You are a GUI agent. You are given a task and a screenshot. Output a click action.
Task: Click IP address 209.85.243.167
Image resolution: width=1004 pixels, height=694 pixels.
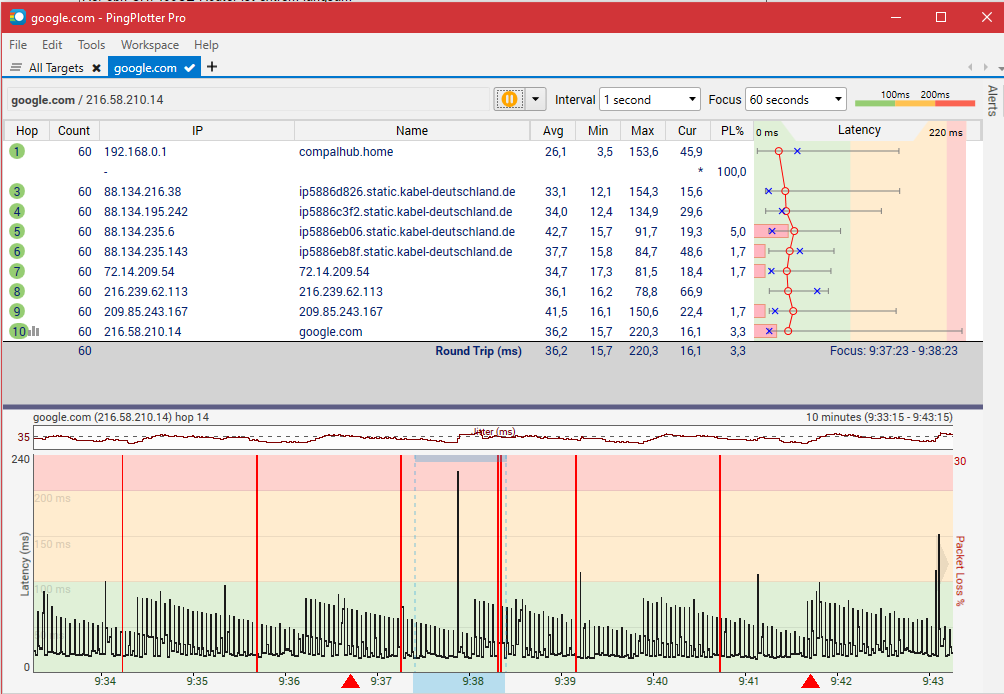[x=146, y=312]
